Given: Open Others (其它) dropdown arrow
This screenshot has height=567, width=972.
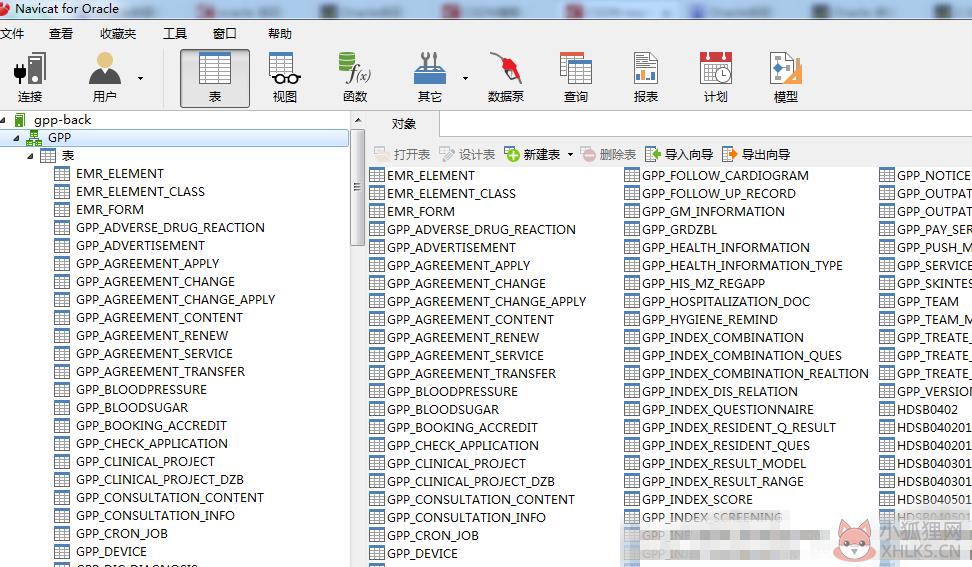Looking at the screenshot, I should click(465, 78).
